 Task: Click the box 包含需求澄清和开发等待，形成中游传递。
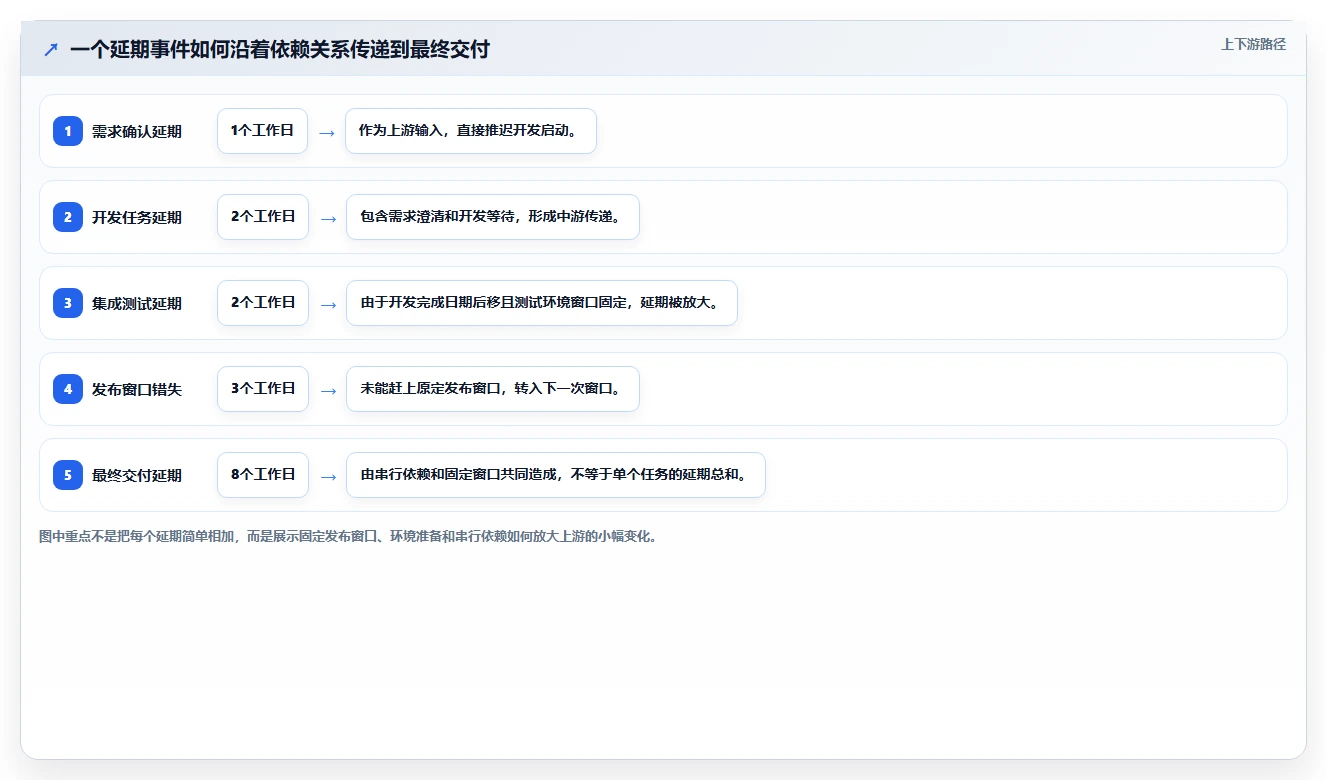pos(493,217)
